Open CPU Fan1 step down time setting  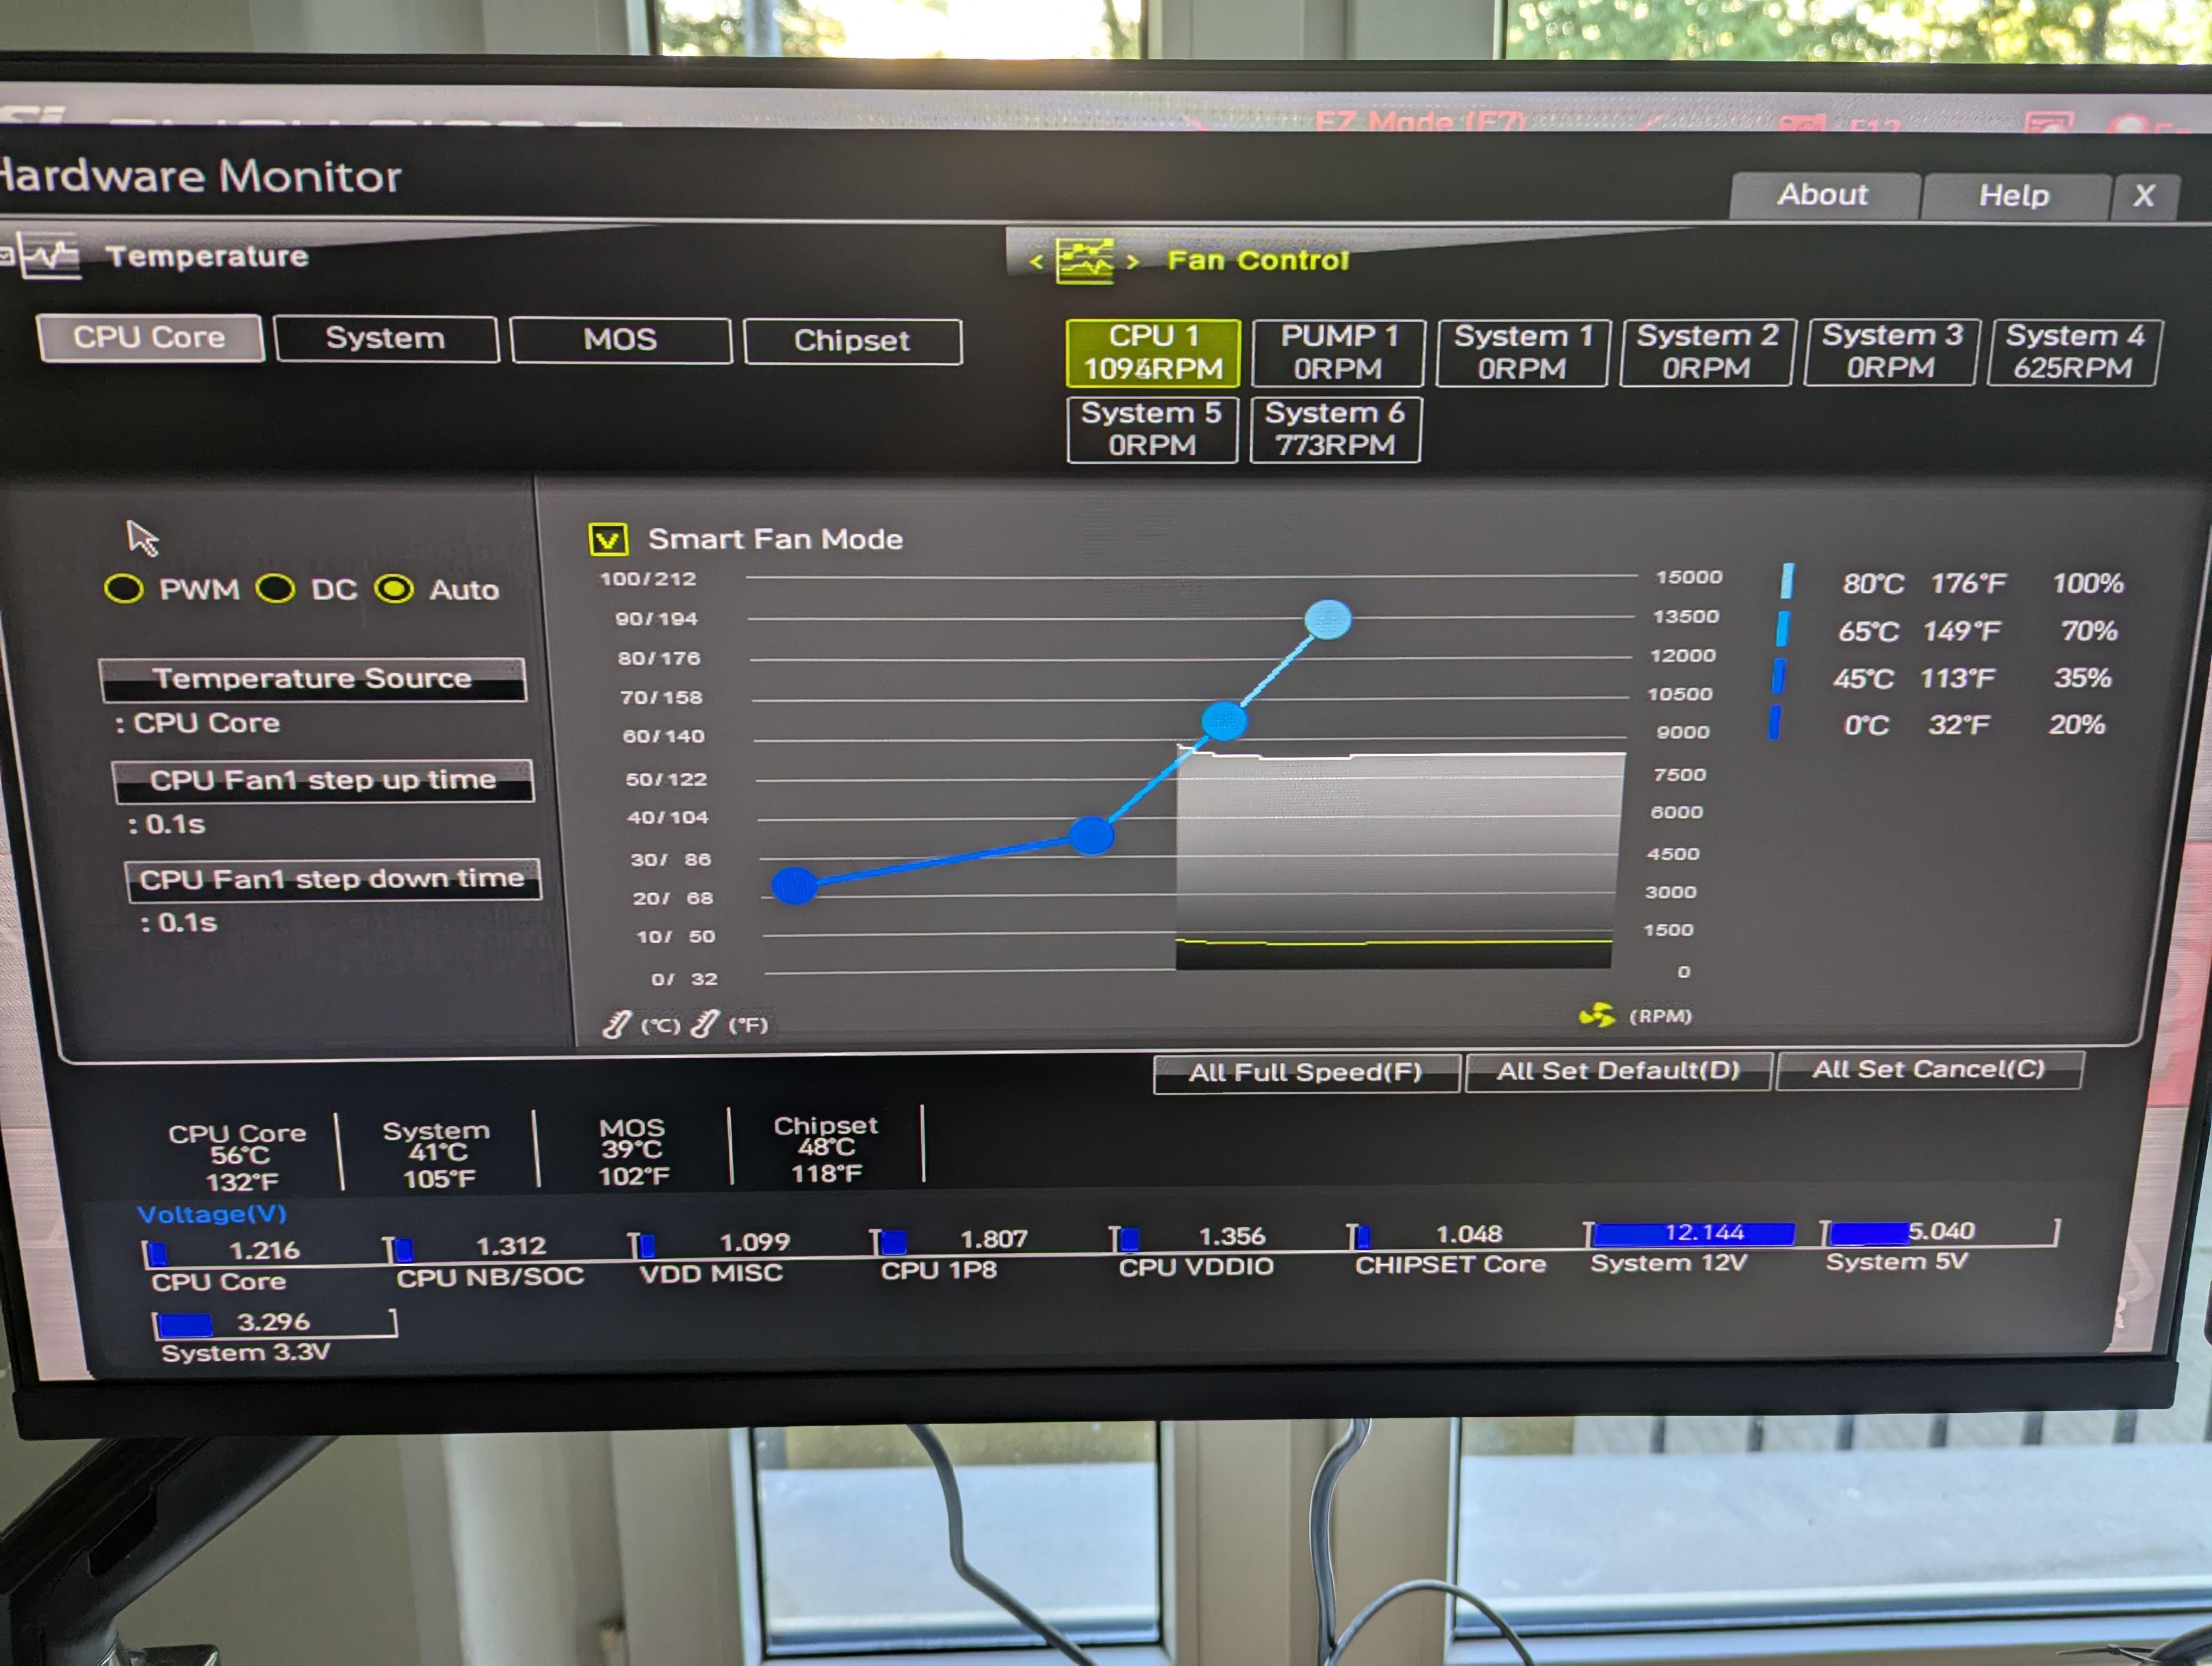(x=332, y=879)
